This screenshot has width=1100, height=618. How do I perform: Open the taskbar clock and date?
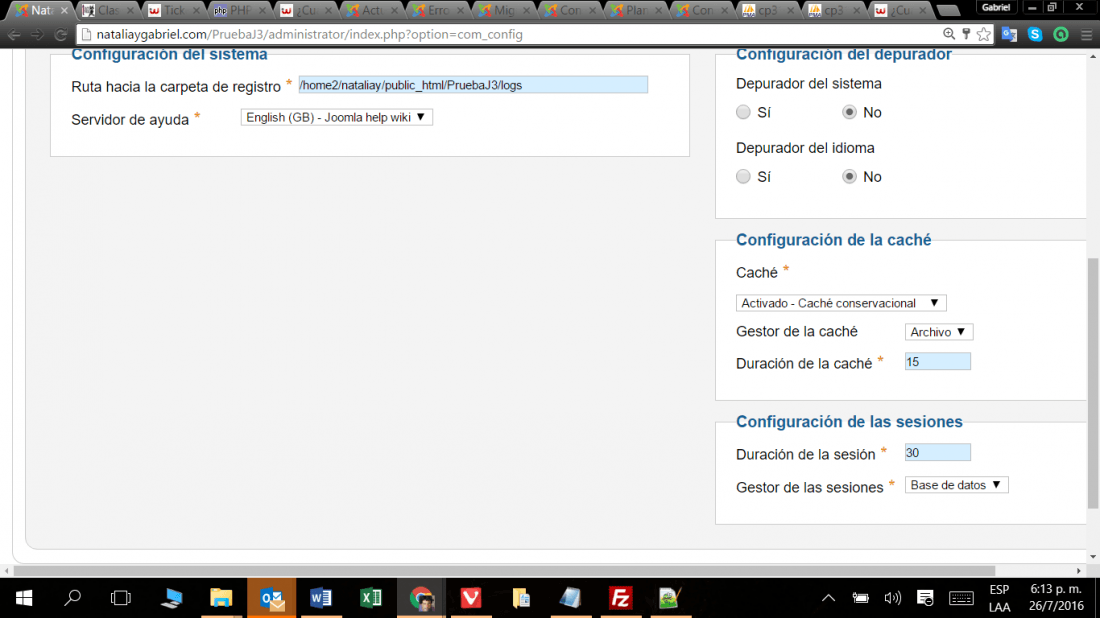tap(1056, 598)
